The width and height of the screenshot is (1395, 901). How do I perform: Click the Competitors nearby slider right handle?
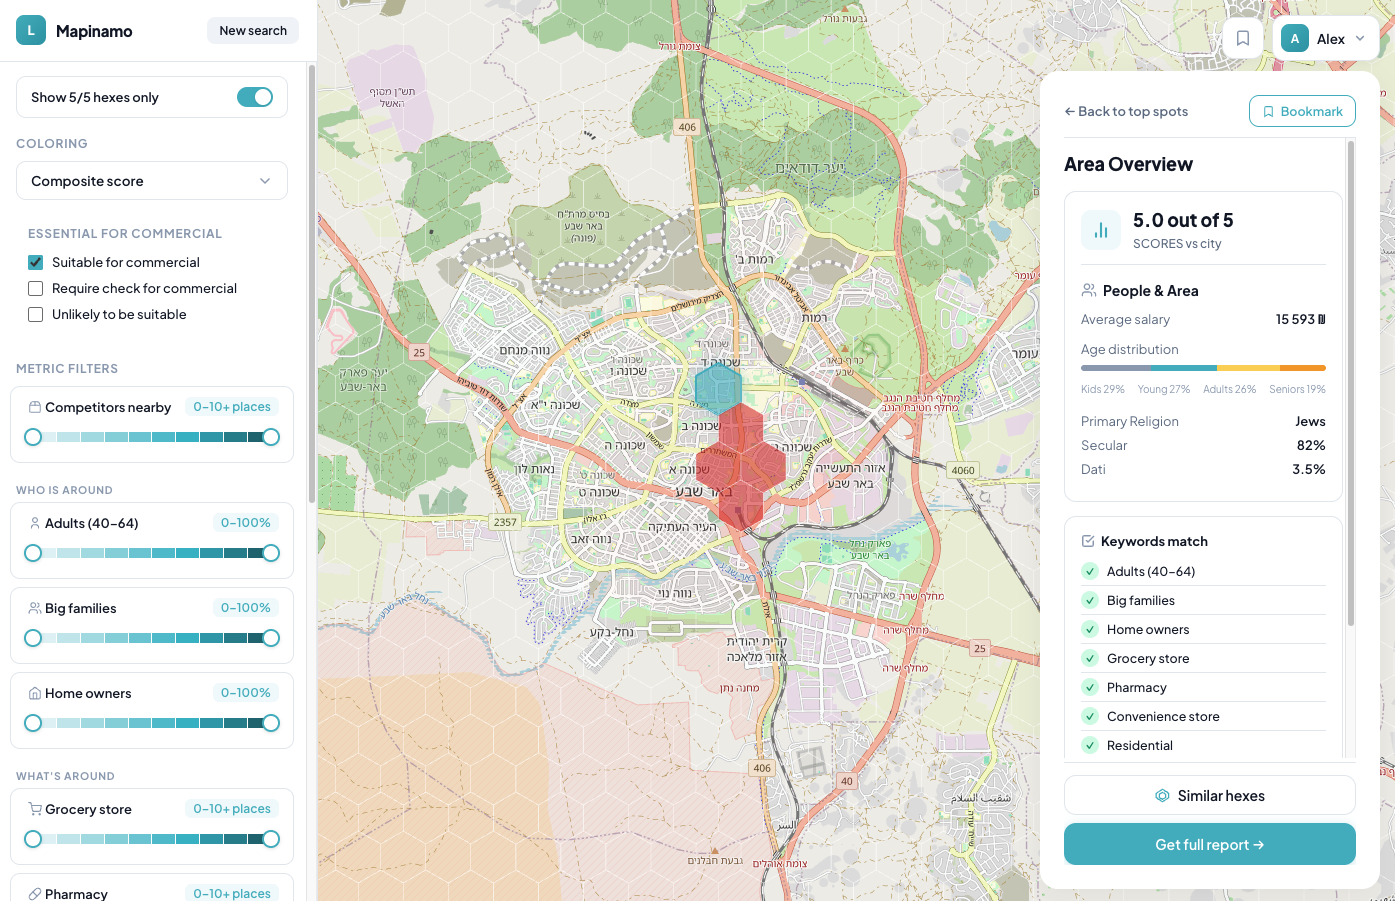coord(271,437)
